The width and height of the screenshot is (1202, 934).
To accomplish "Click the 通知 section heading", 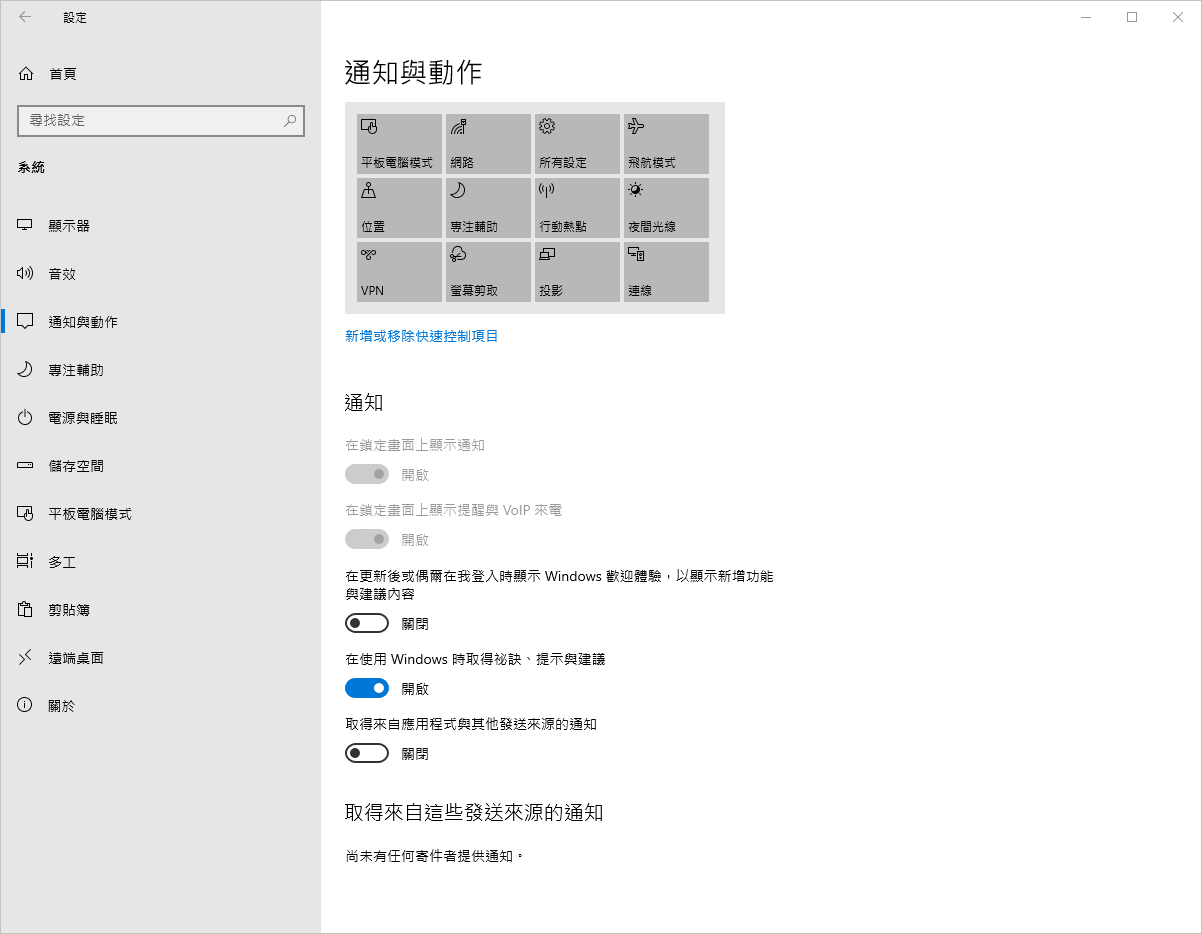I will click(364, 403).
